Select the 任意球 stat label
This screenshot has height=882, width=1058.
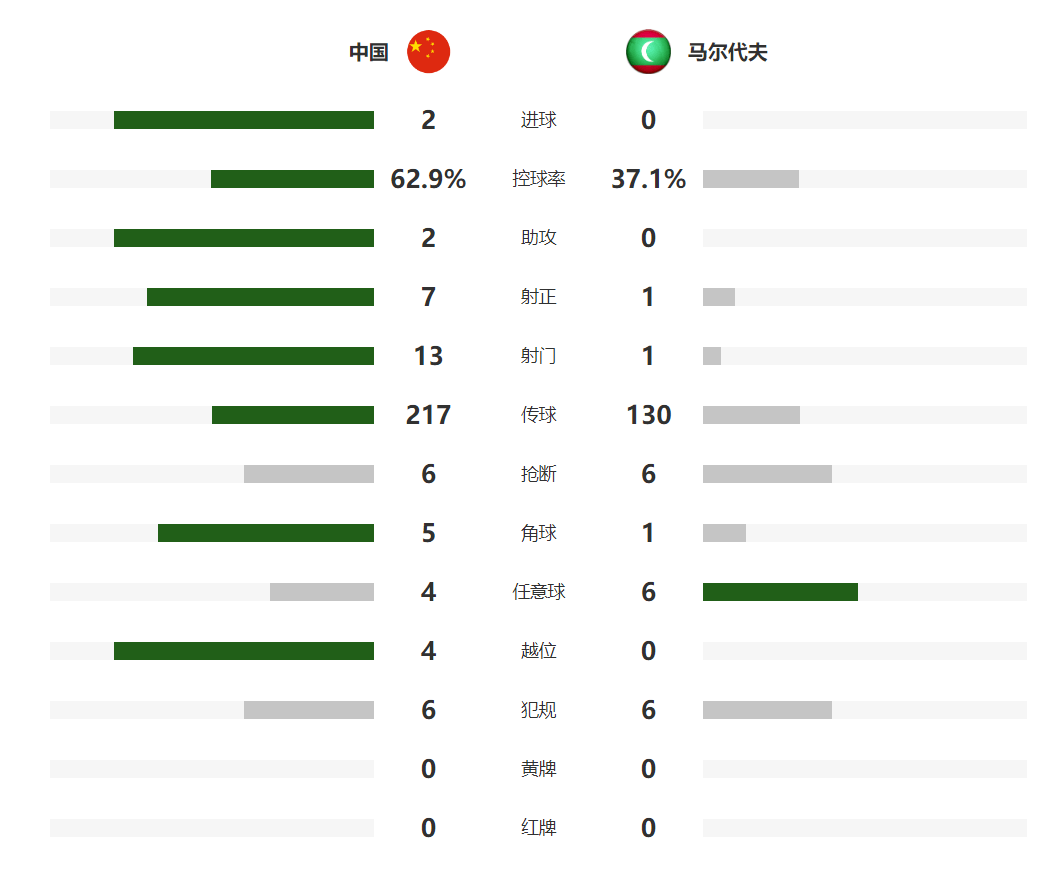[x=538, y=592]
